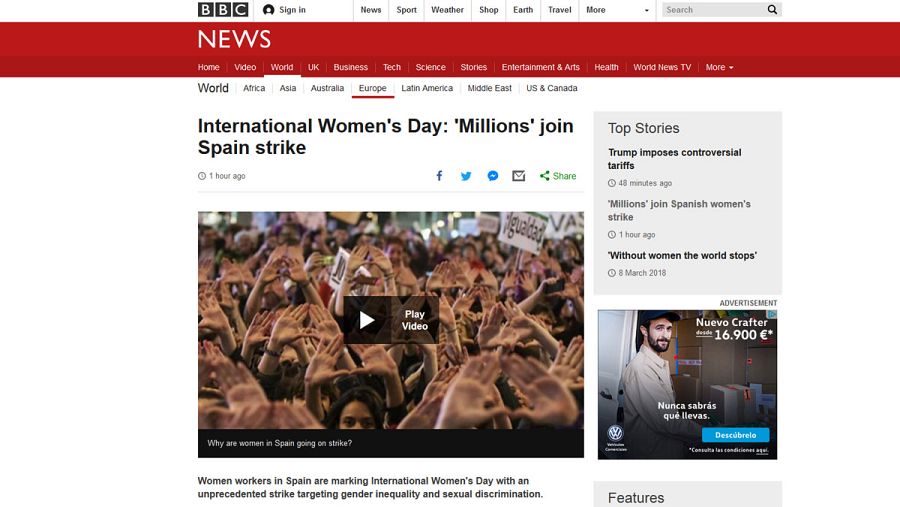Select Europe world region

click(x=373, y=88)
